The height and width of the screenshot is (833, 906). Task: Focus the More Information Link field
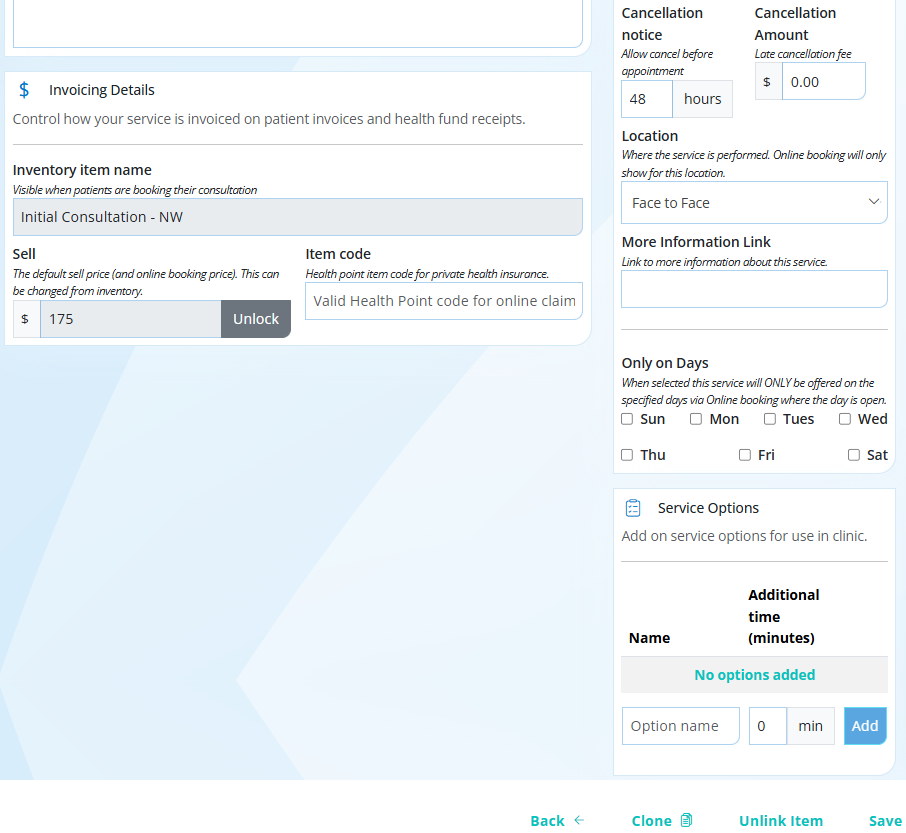pos(754,289)
